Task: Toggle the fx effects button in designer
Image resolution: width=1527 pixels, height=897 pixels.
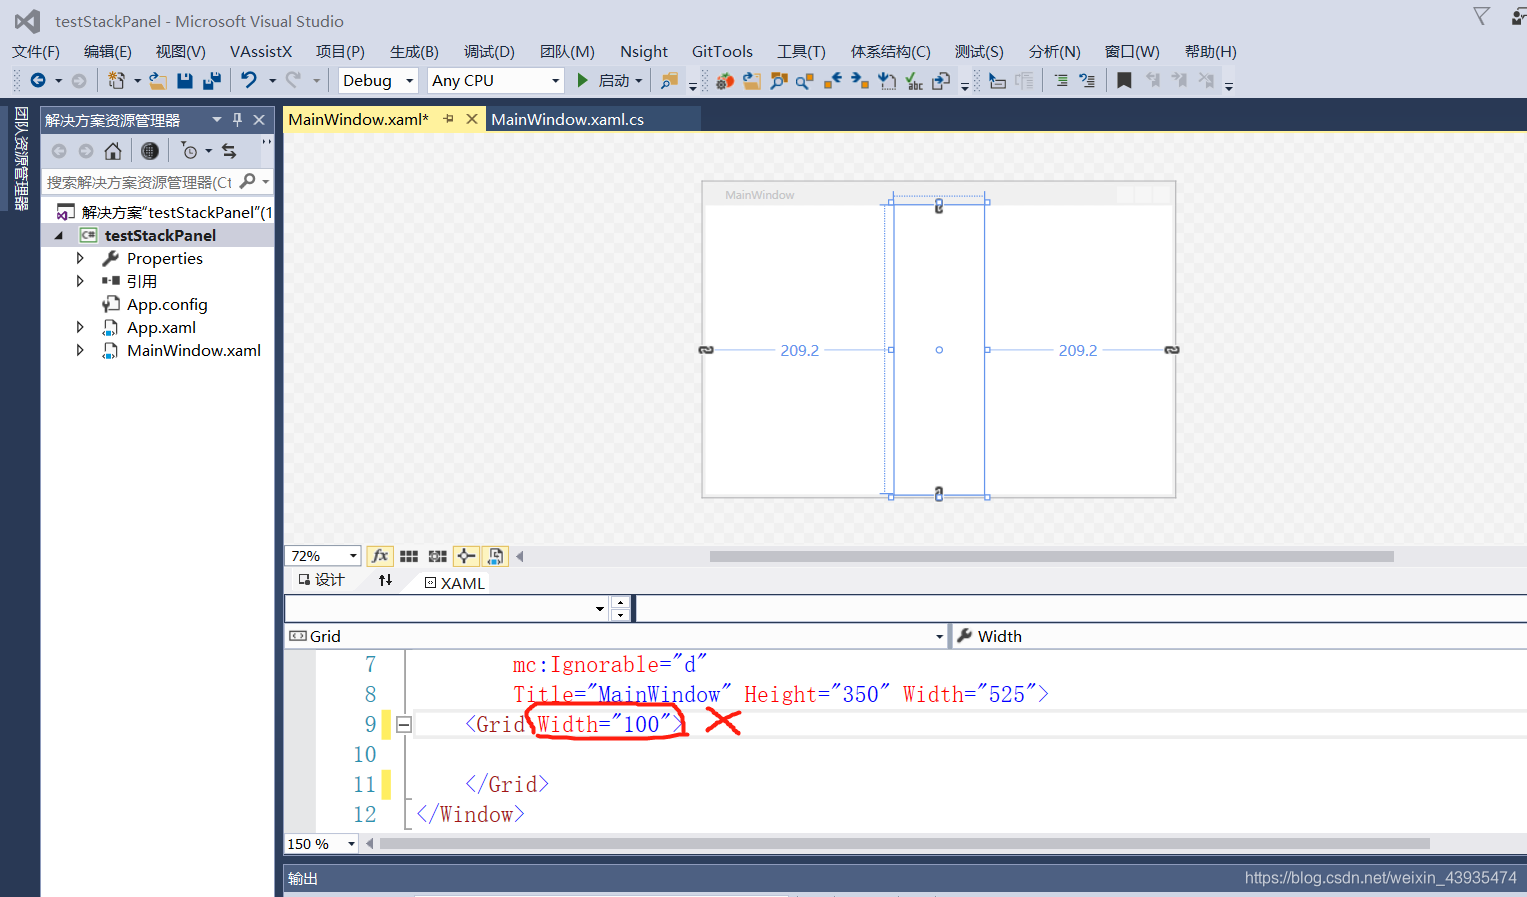Action: pyautogui.click(x=380, y=556)
